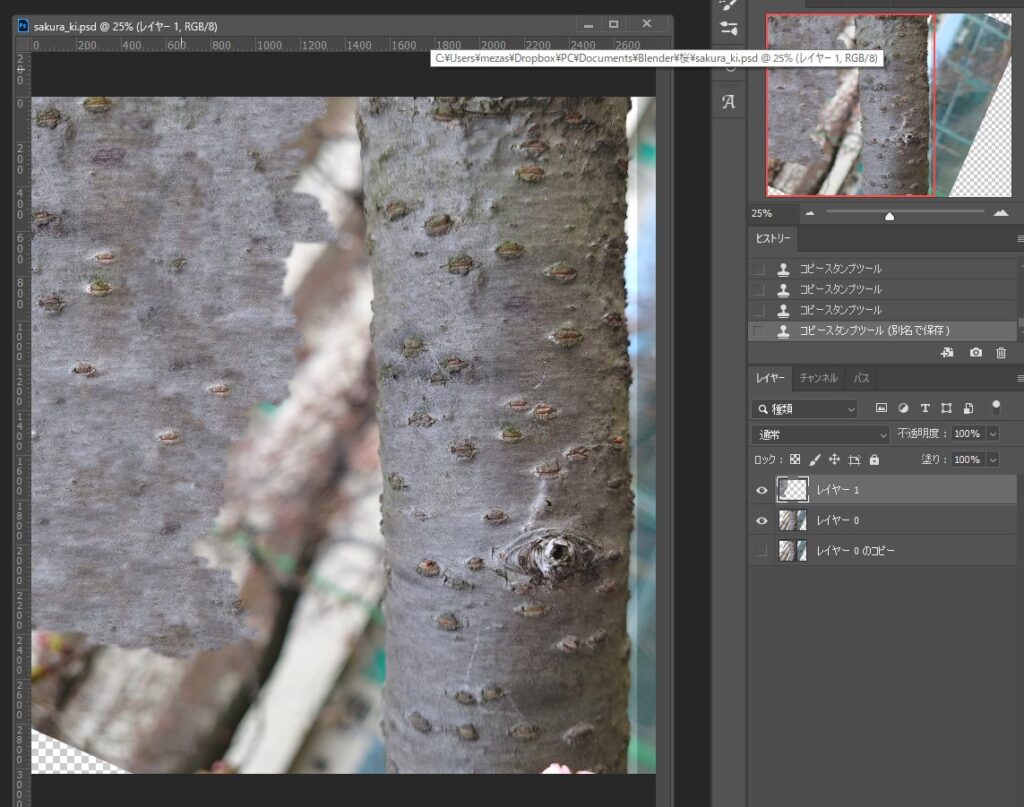Hide レイヤー 0 using its eye icon
1024x807 pixels.
[x=762, y=520]
